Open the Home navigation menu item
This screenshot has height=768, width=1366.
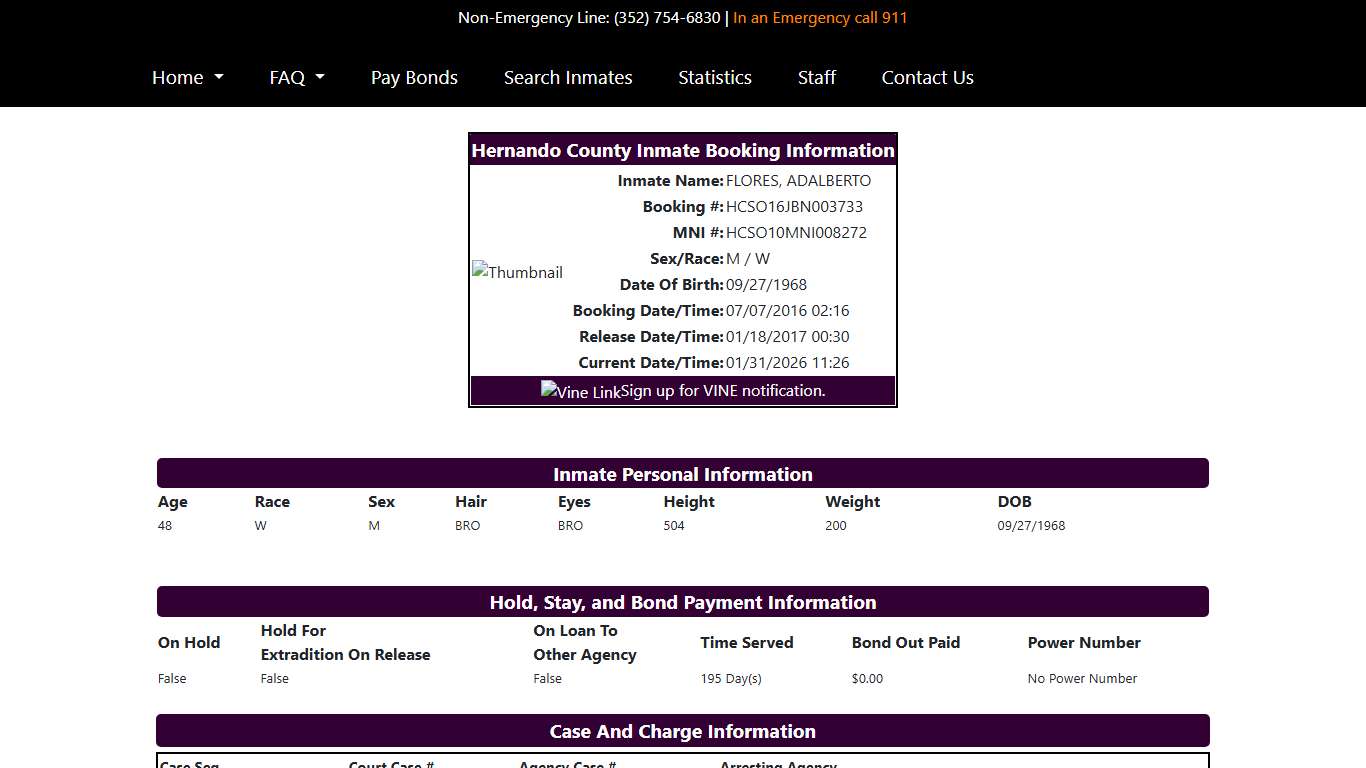click(x=178, y=77)
